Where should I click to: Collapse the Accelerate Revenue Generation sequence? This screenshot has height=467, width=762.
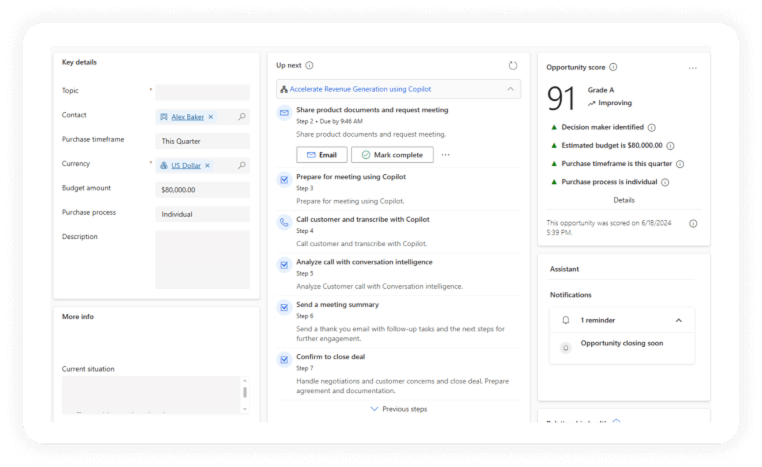(510, 89)
